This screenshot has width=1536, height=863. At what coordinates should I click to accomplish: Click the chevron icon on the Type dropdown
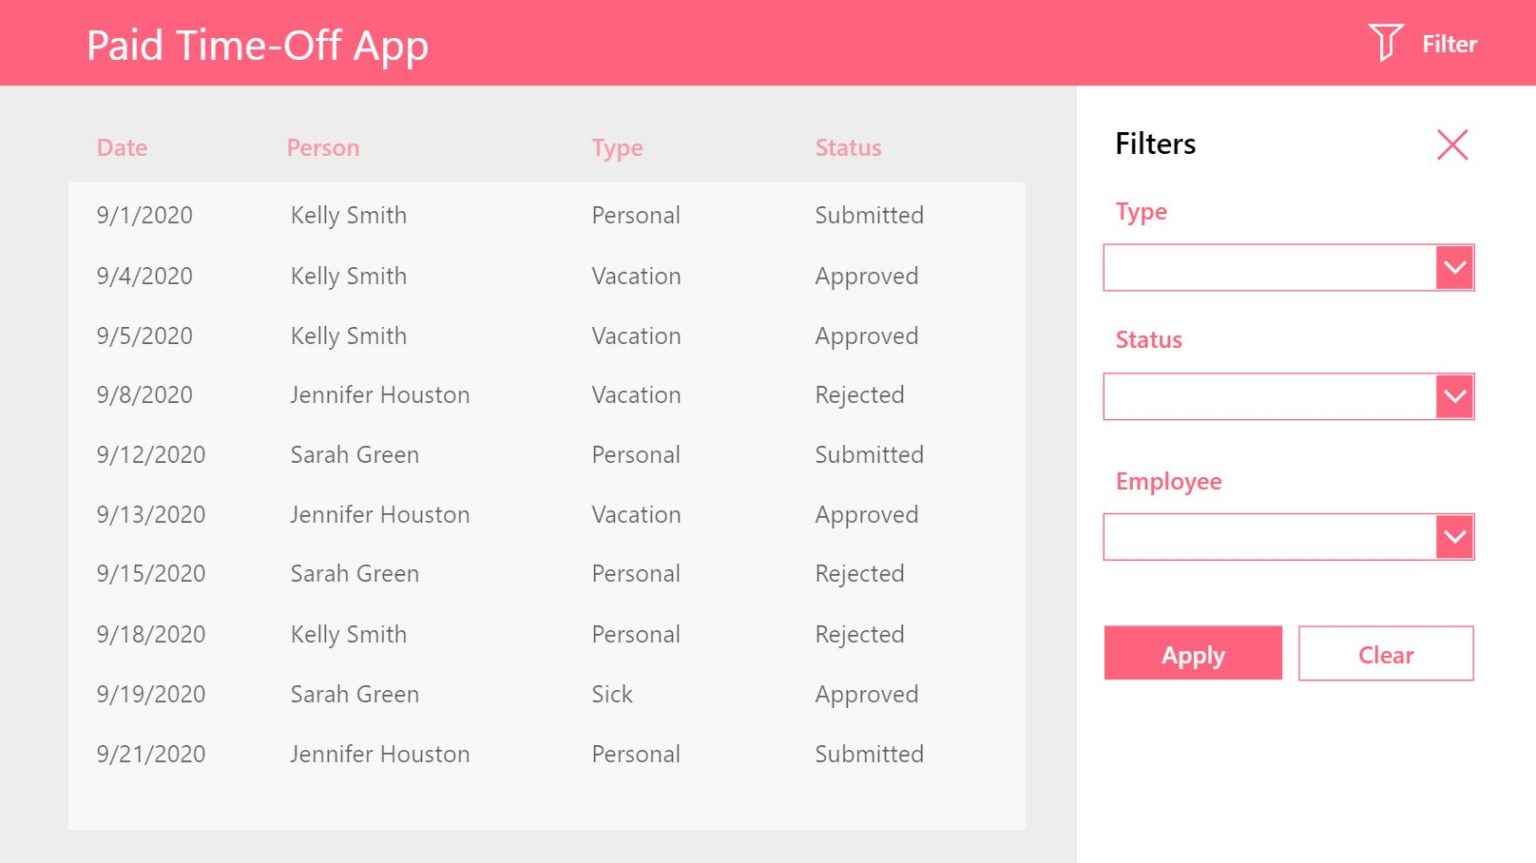click(x=1455, y=267)
